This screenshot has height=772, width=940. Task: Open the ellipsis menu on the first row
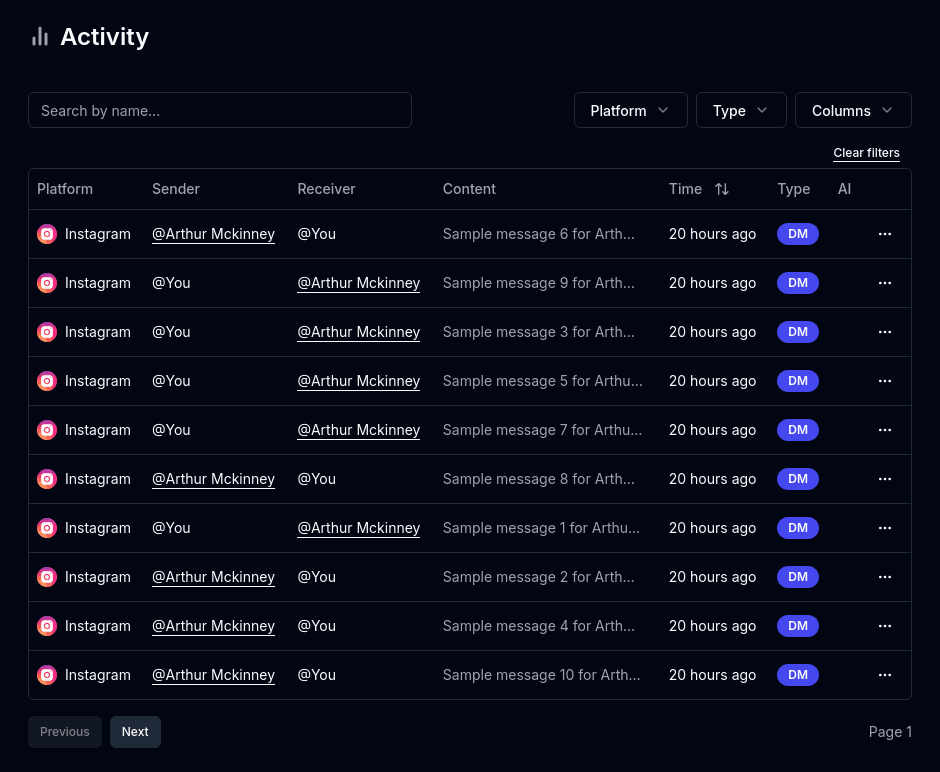[x=885, y=233]
